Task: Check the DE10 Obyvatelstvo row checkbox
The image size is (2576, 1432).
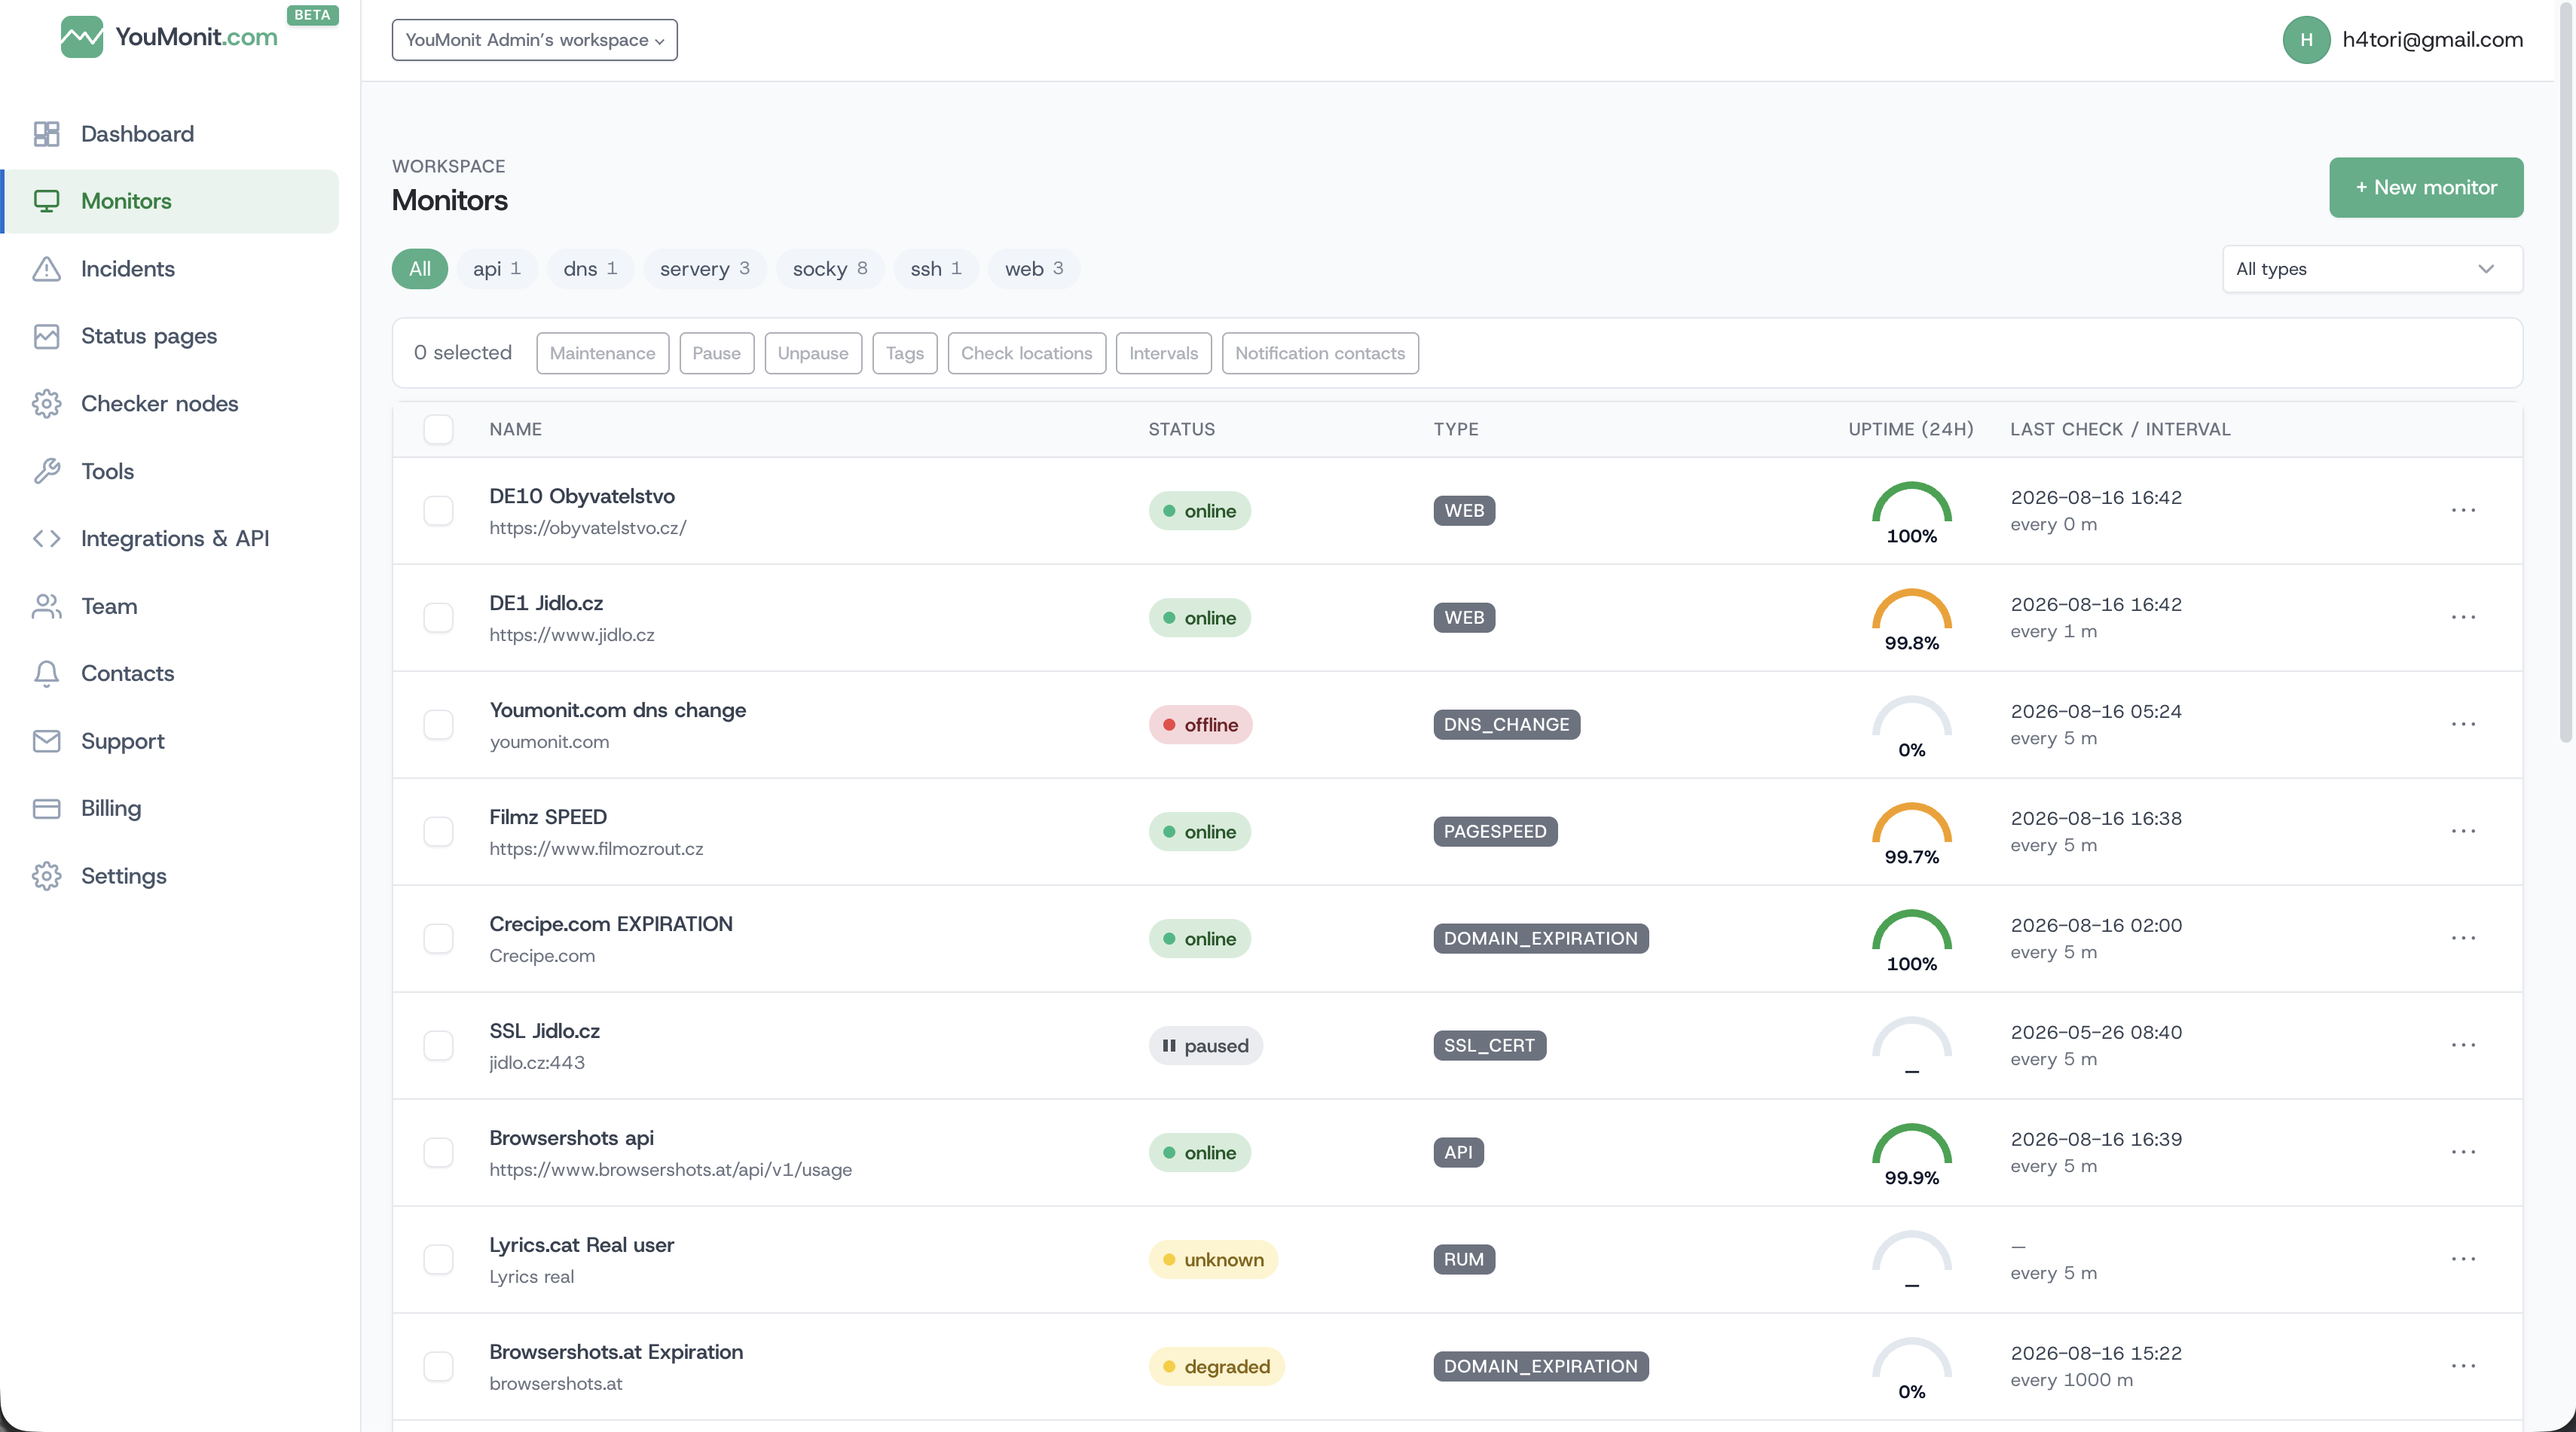Action: (x=438, y=511)
